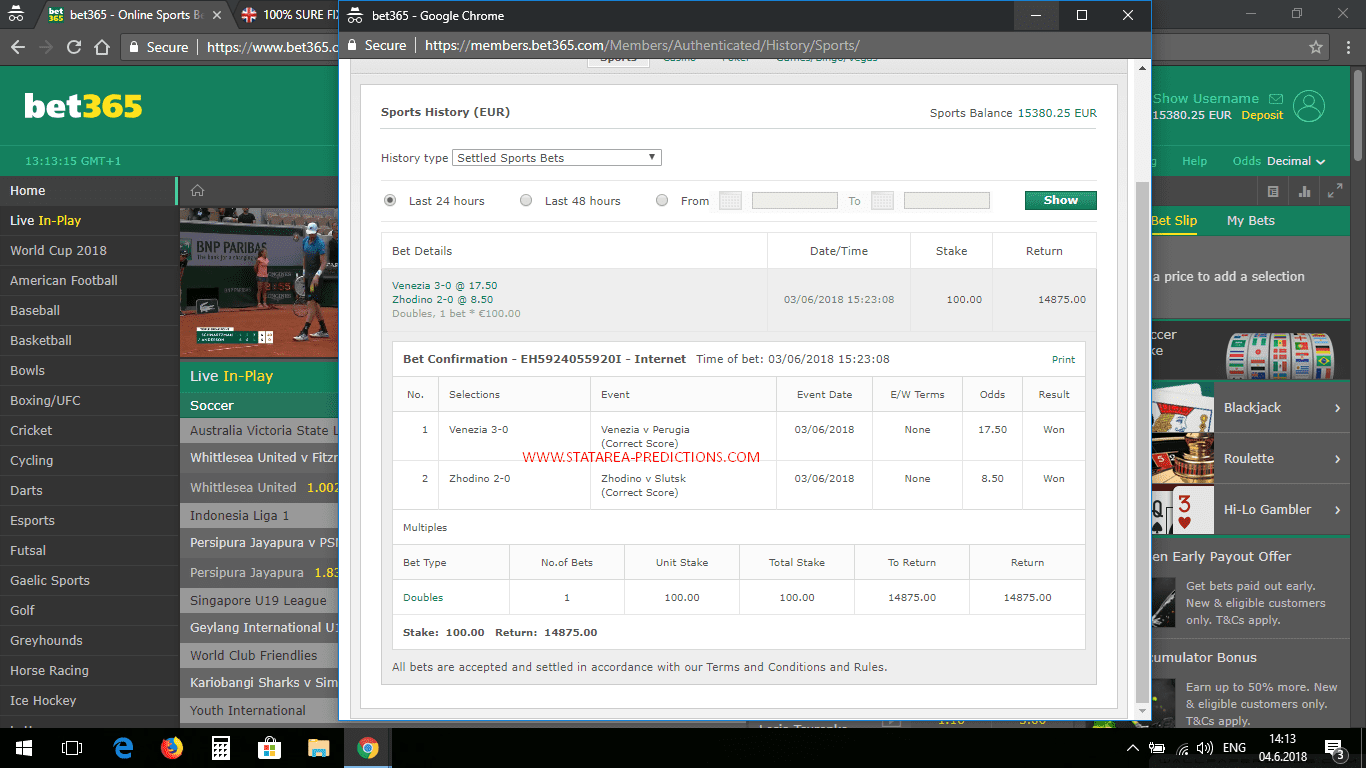Click popup window vertical scrollbar
The image size is (1366, 768).
pyautogui.click(x=1142, y=442)
